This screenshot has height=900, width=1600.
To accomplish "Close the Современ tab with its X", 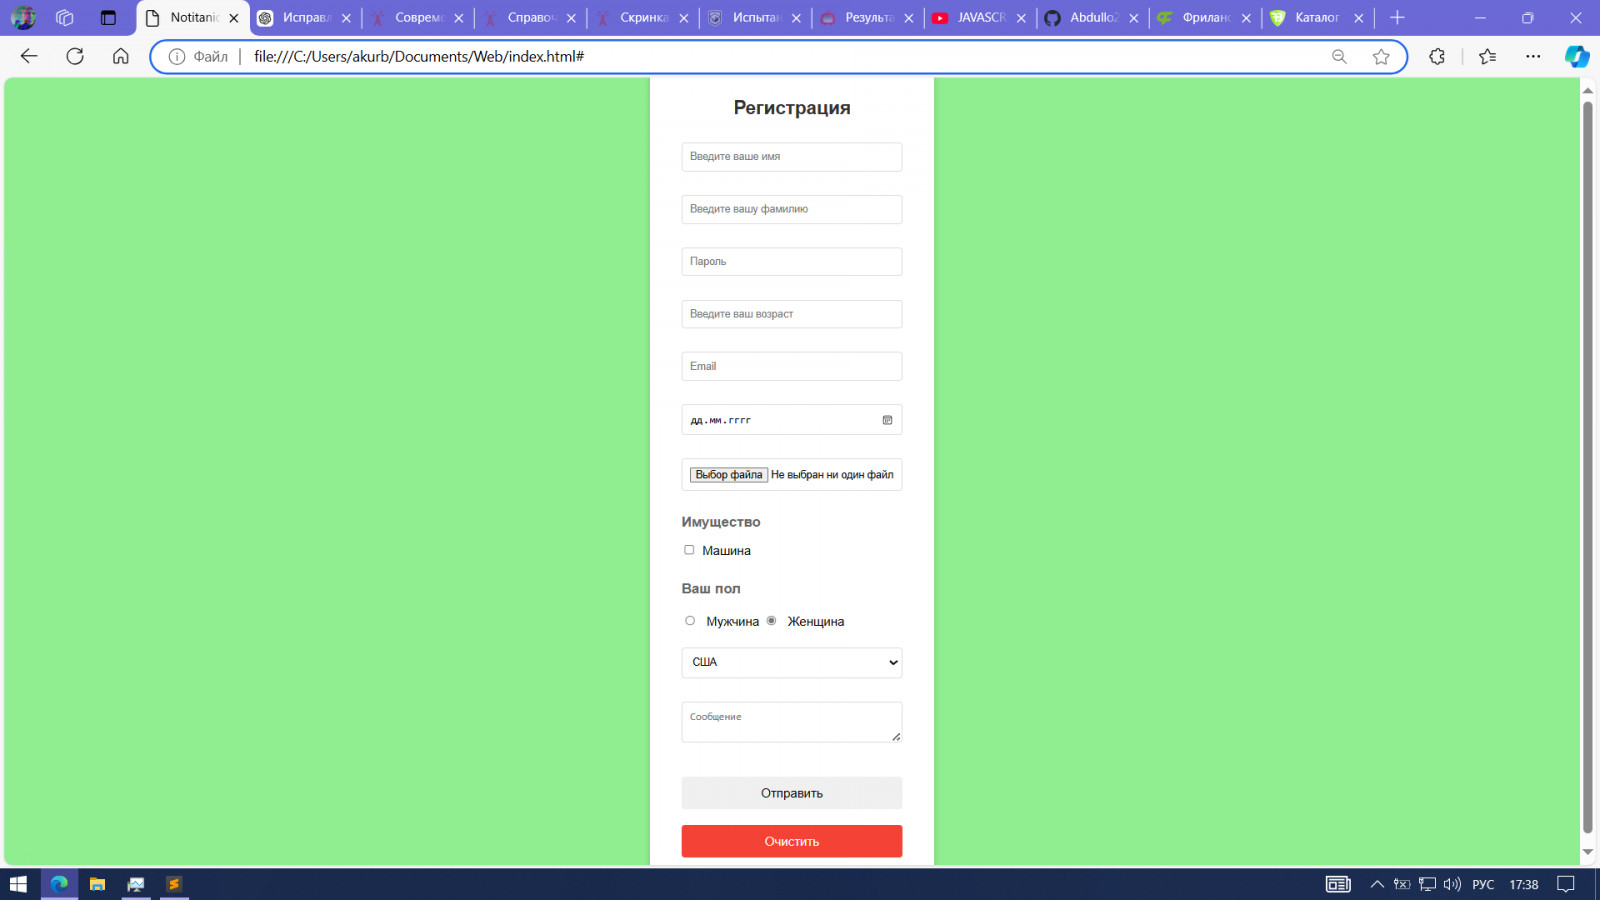I will tap(459, 18).
